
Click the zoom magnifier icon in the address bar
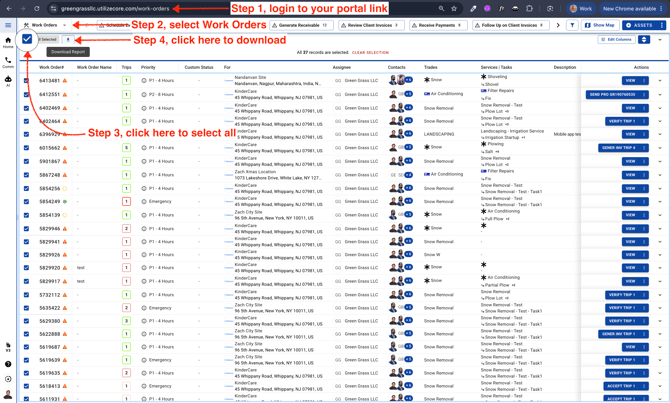pos(441,9)
